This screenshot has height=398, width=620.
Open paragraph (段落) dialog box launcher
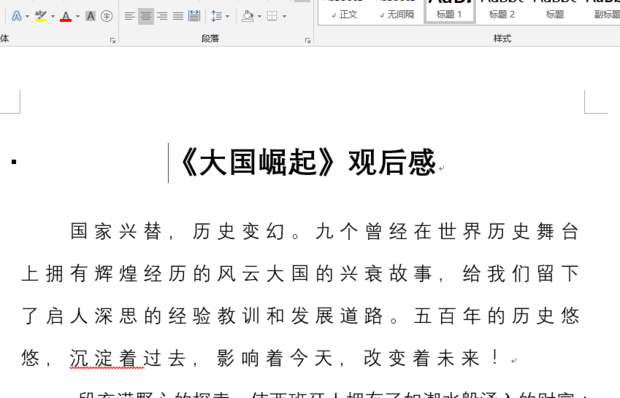click(x=308, y=40)
